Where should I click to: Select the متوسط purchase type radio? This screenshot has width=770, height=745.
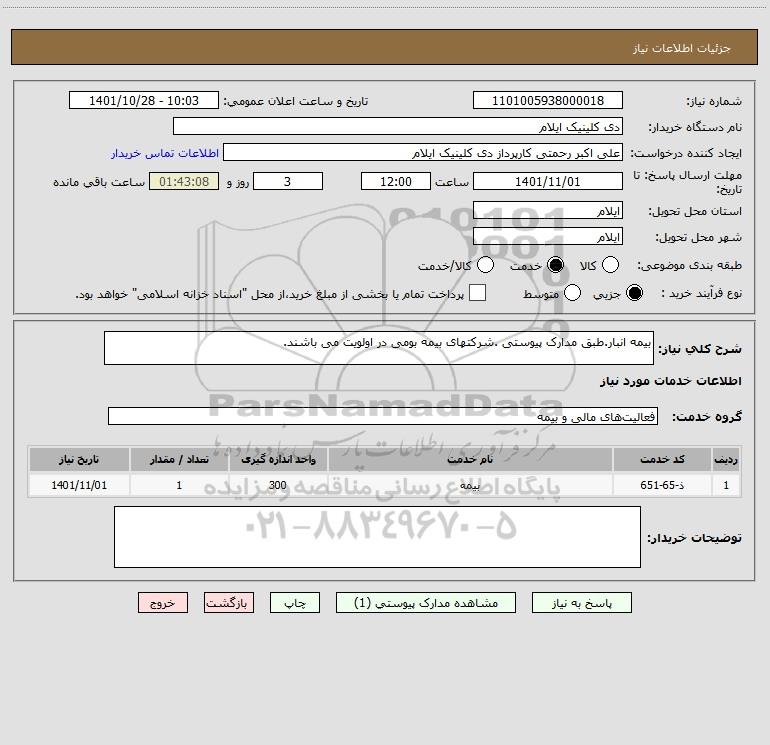tap(573, 293)
